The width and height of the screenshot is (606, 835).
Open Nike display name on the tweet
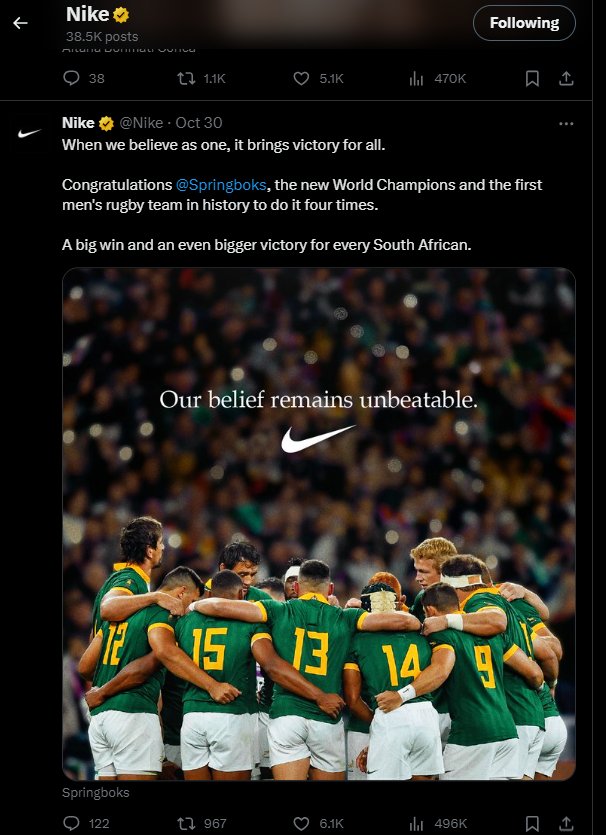(x=78, y=123)
